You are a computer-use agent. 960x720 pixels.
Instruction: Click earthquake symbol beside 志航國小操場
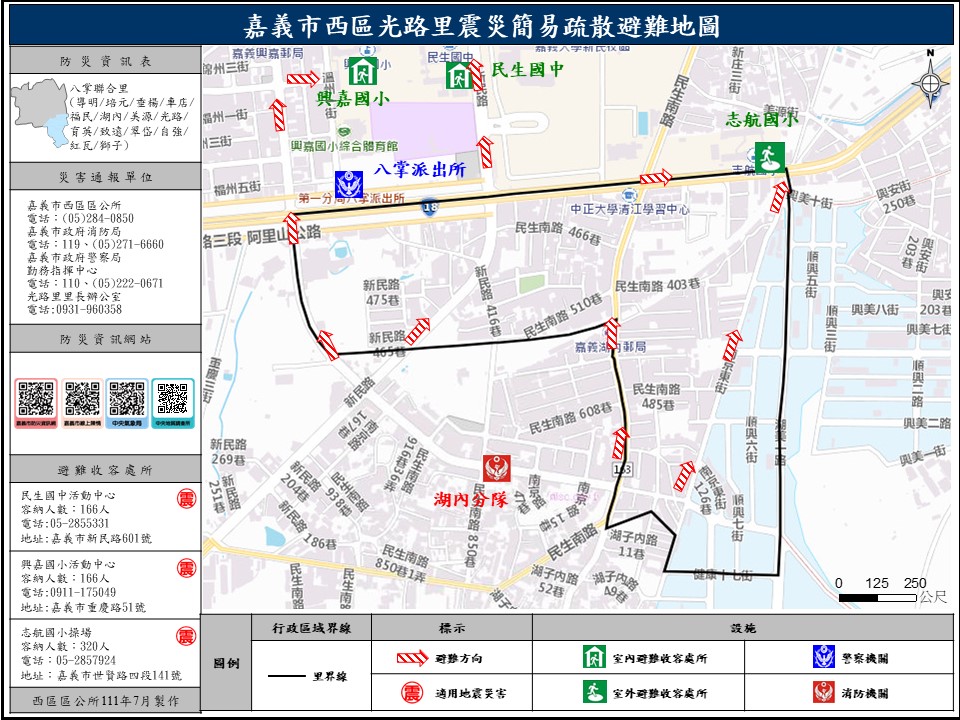pos(186,635)
